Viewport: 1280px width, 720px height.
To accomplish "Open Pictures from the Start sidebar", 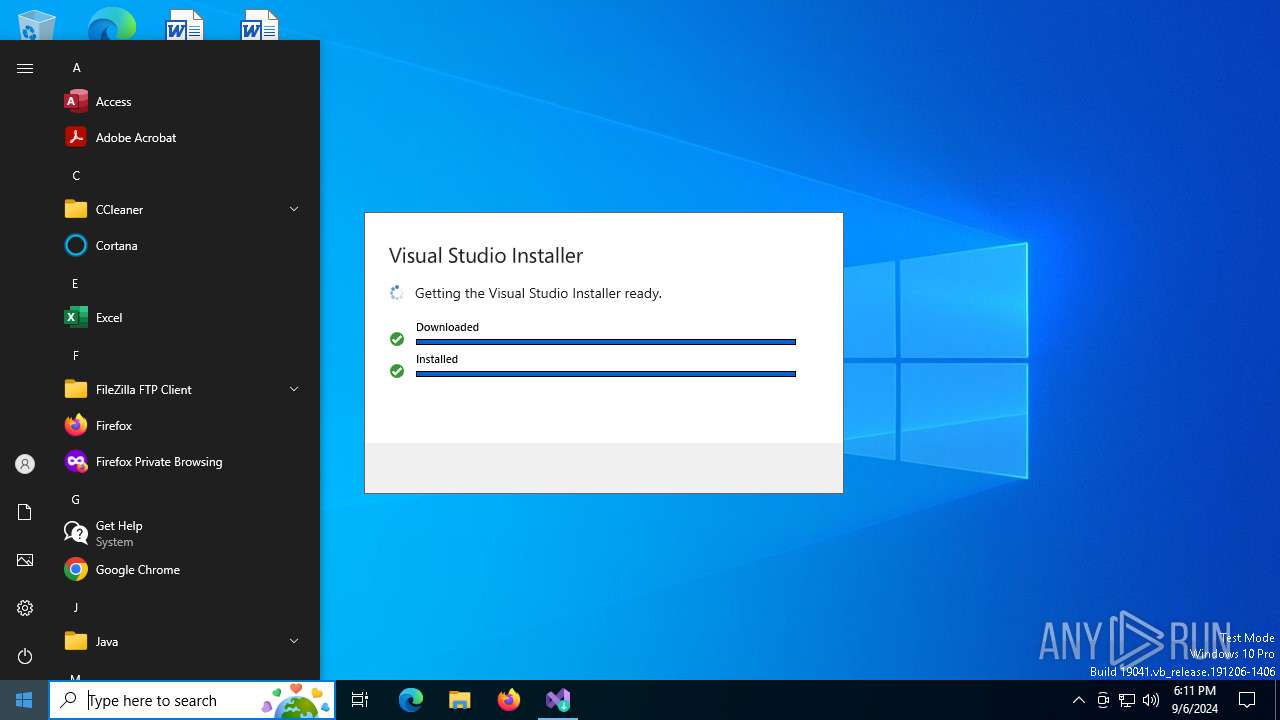I will point(25,560).
